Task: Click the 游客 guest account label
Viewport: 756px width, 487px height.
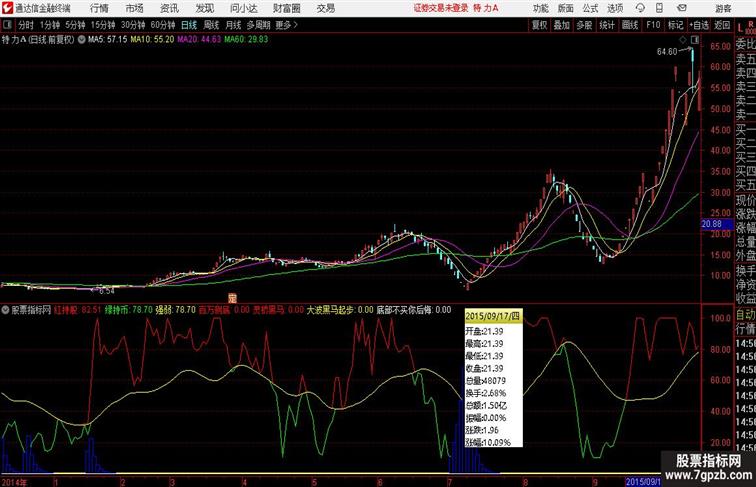Action: (x=723, y=8)
